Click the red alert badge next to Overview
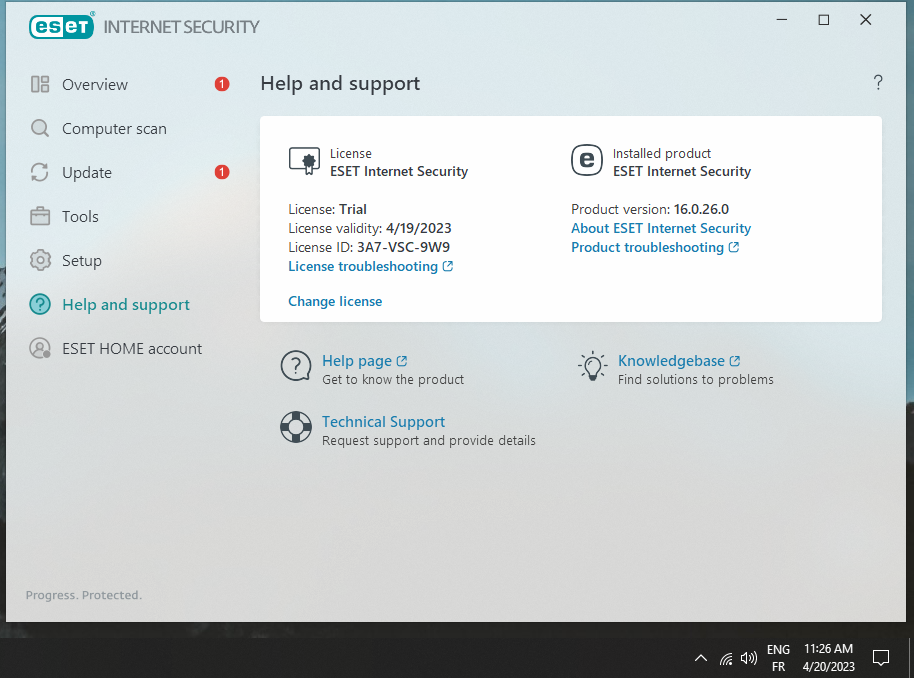 pyautogui.click(x=222, y=85)
